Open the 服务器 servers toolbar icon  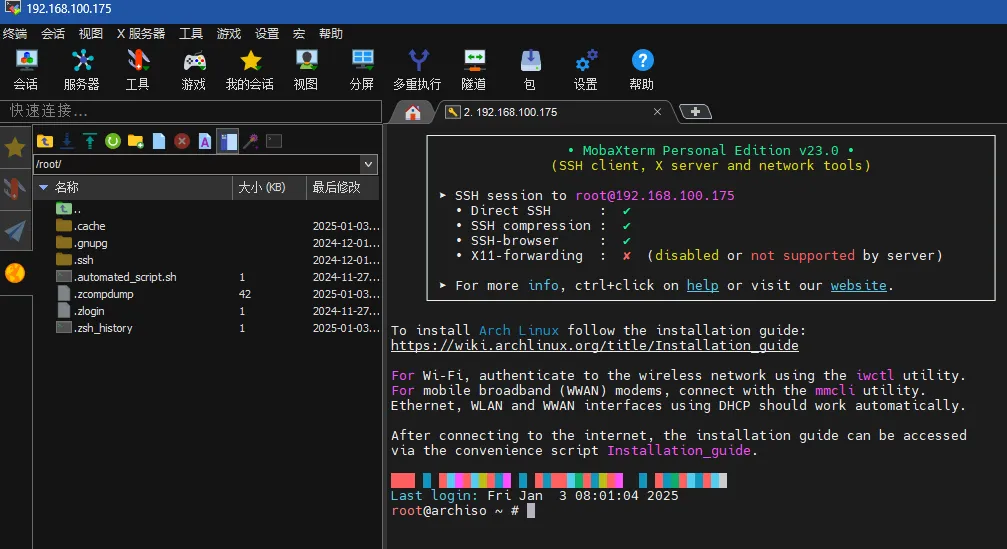click(x=82, y=69)
